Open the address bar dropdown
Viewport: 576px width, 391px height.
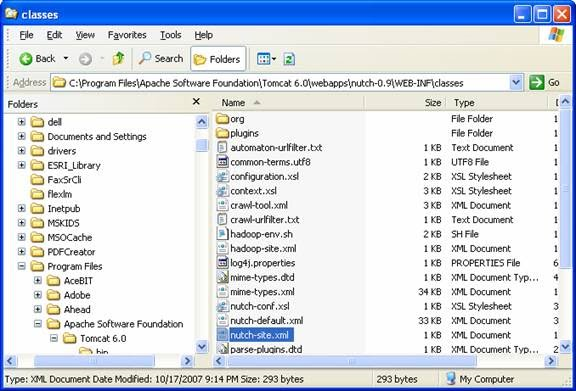[x=516, y=83]
